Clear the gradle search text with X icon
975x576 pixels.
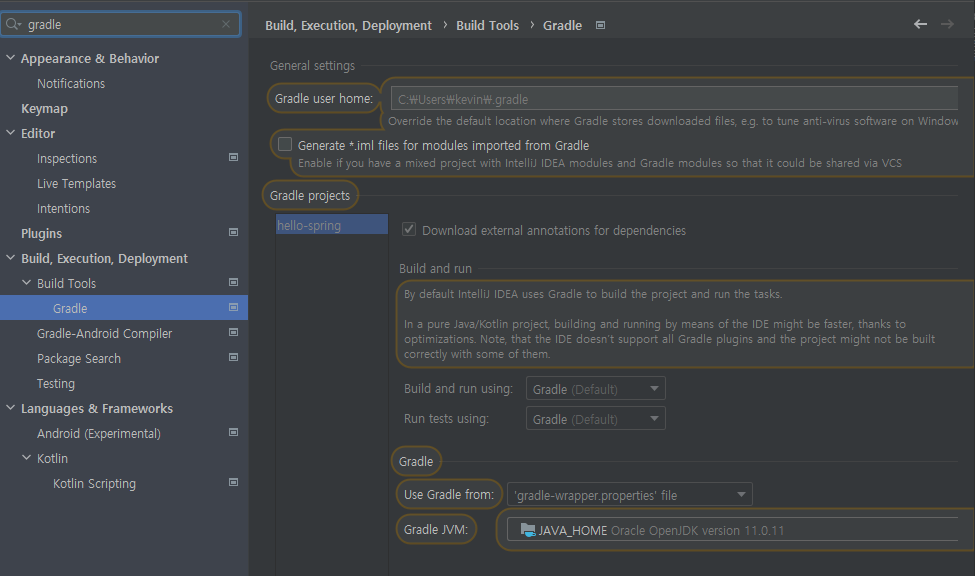[x=226, y=24]
